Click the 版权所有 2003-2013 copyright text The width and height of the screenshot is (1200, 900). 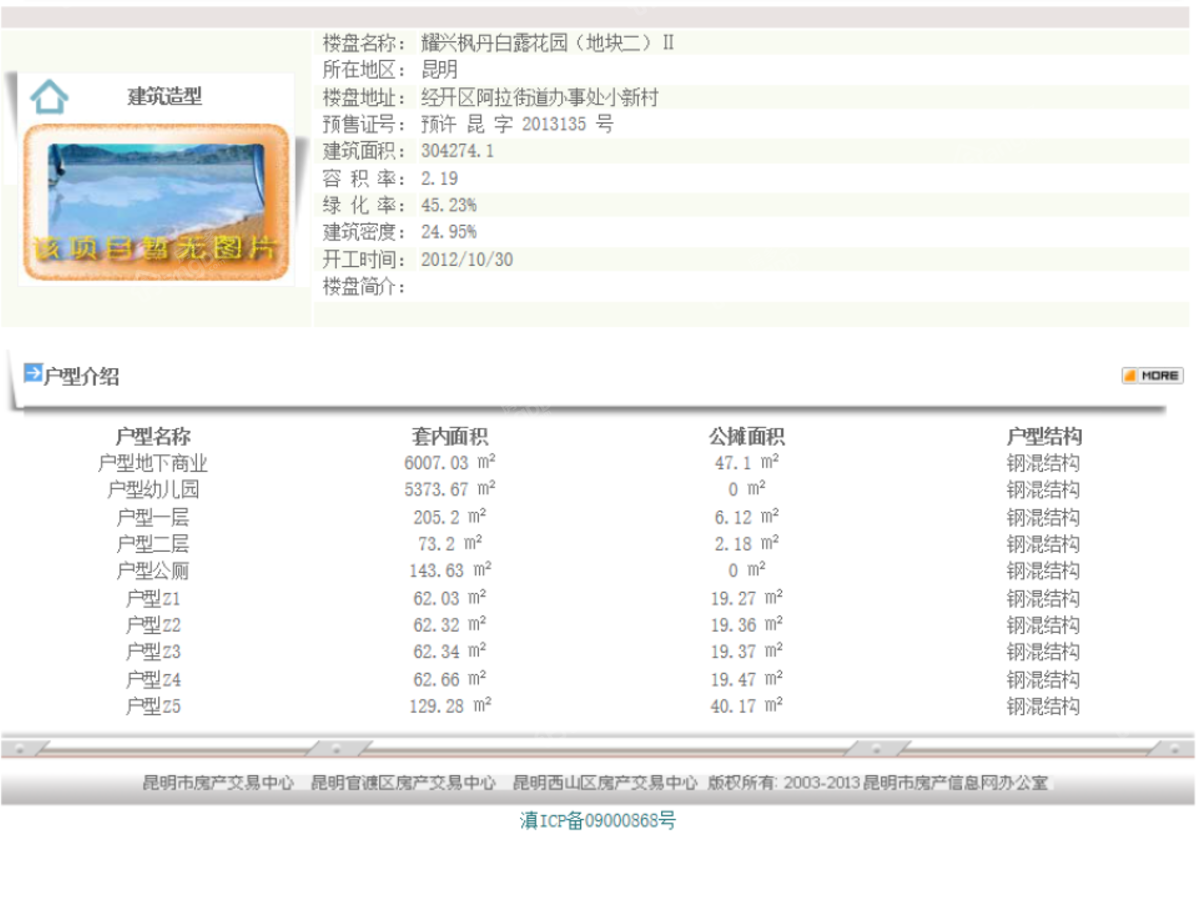[878, 783]
